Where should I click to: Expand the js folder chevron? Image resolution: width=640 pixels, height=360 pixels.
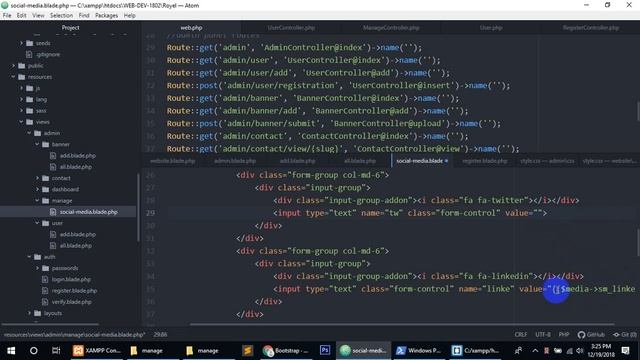click(21, 88)
